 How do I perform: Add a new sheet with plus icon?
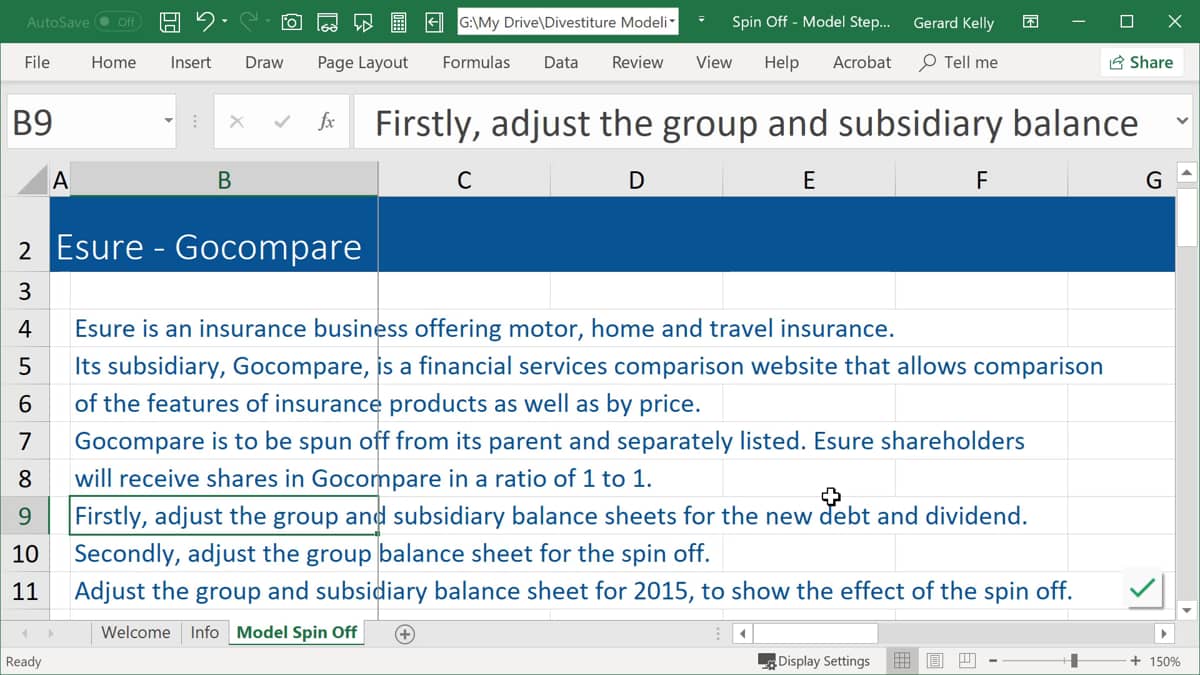point(405,633)
